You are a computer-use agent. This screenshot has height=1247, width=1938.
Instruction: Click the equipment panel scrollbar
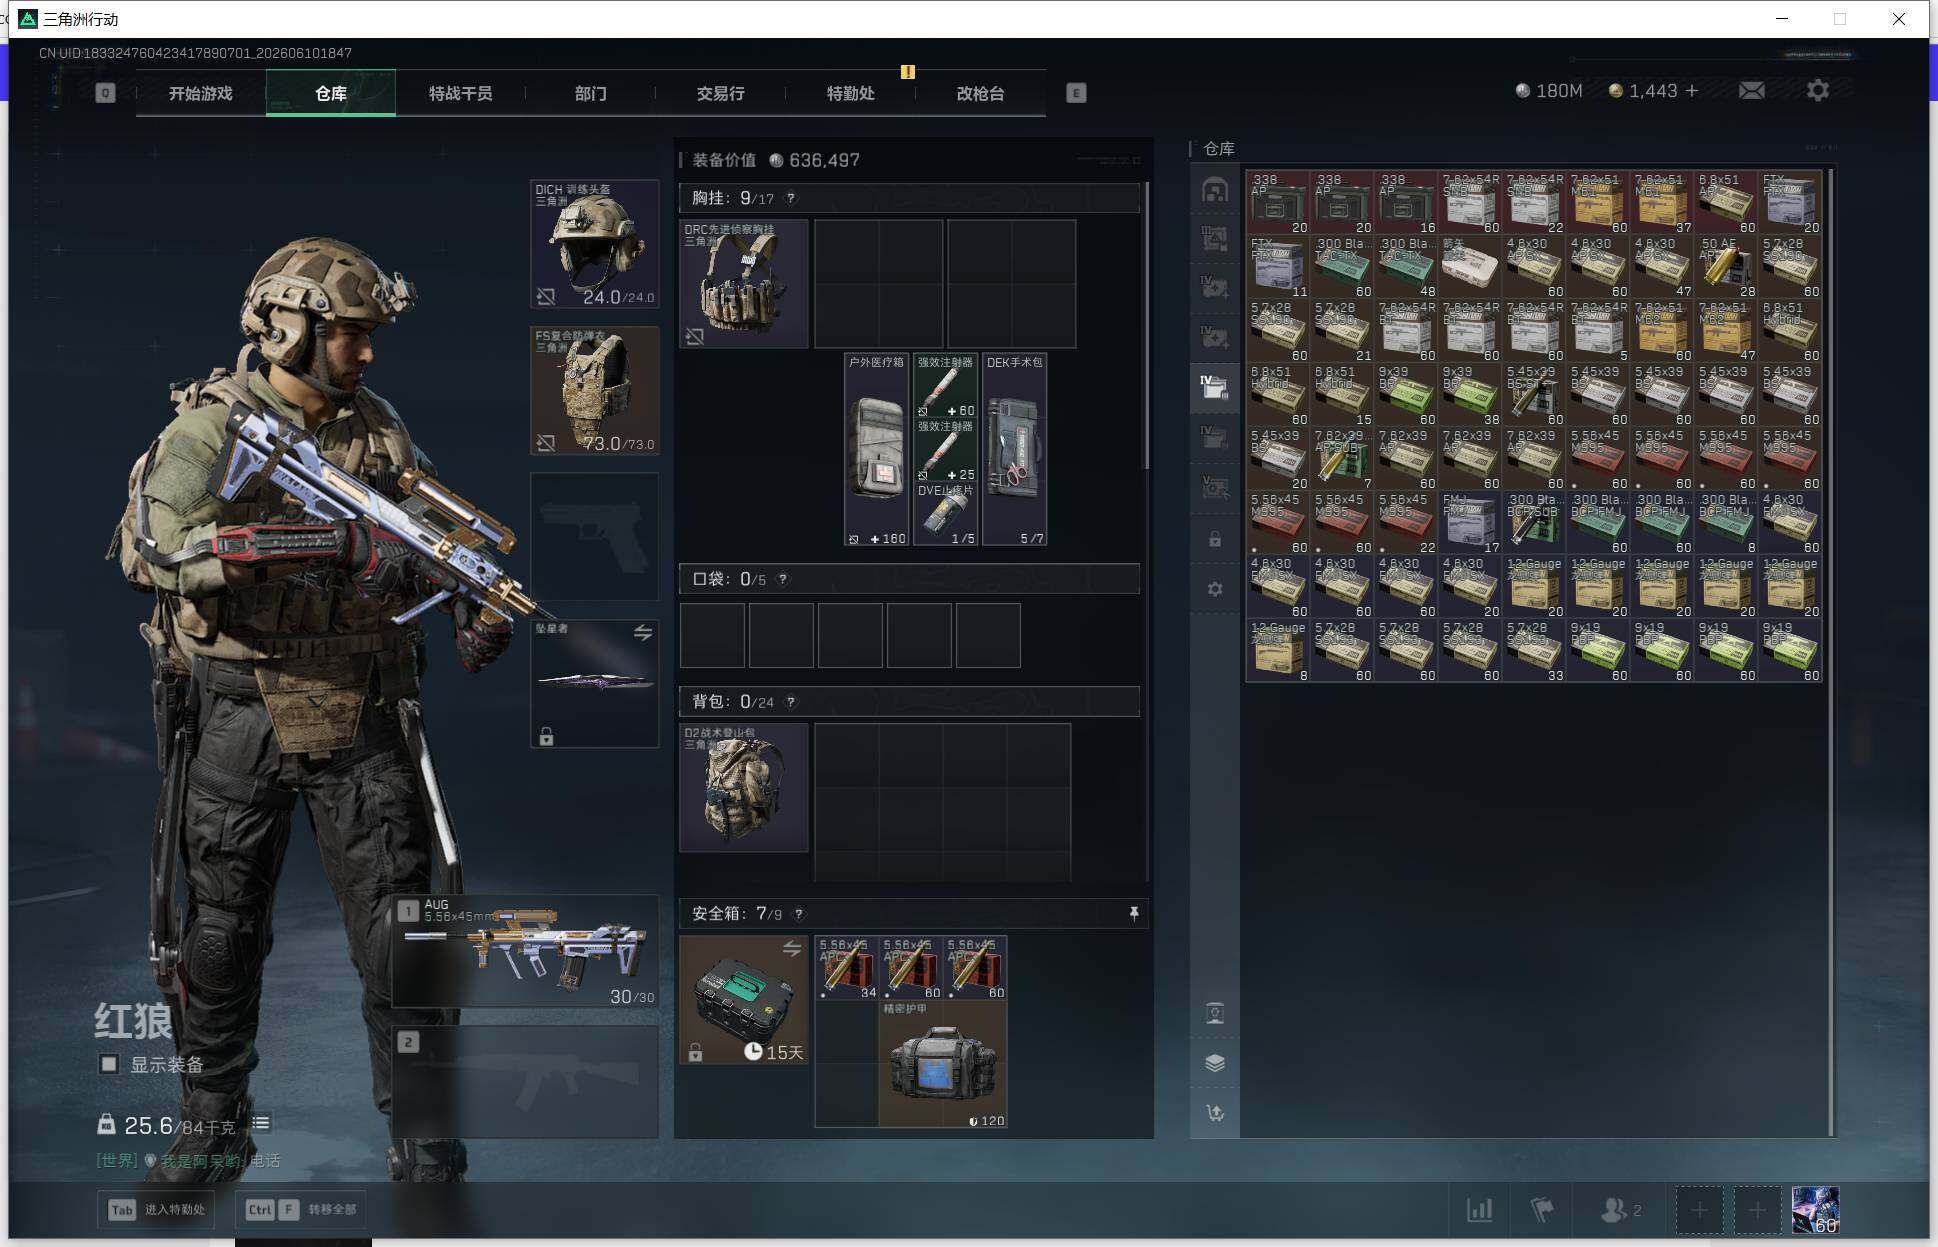[x=1146, y=325]
